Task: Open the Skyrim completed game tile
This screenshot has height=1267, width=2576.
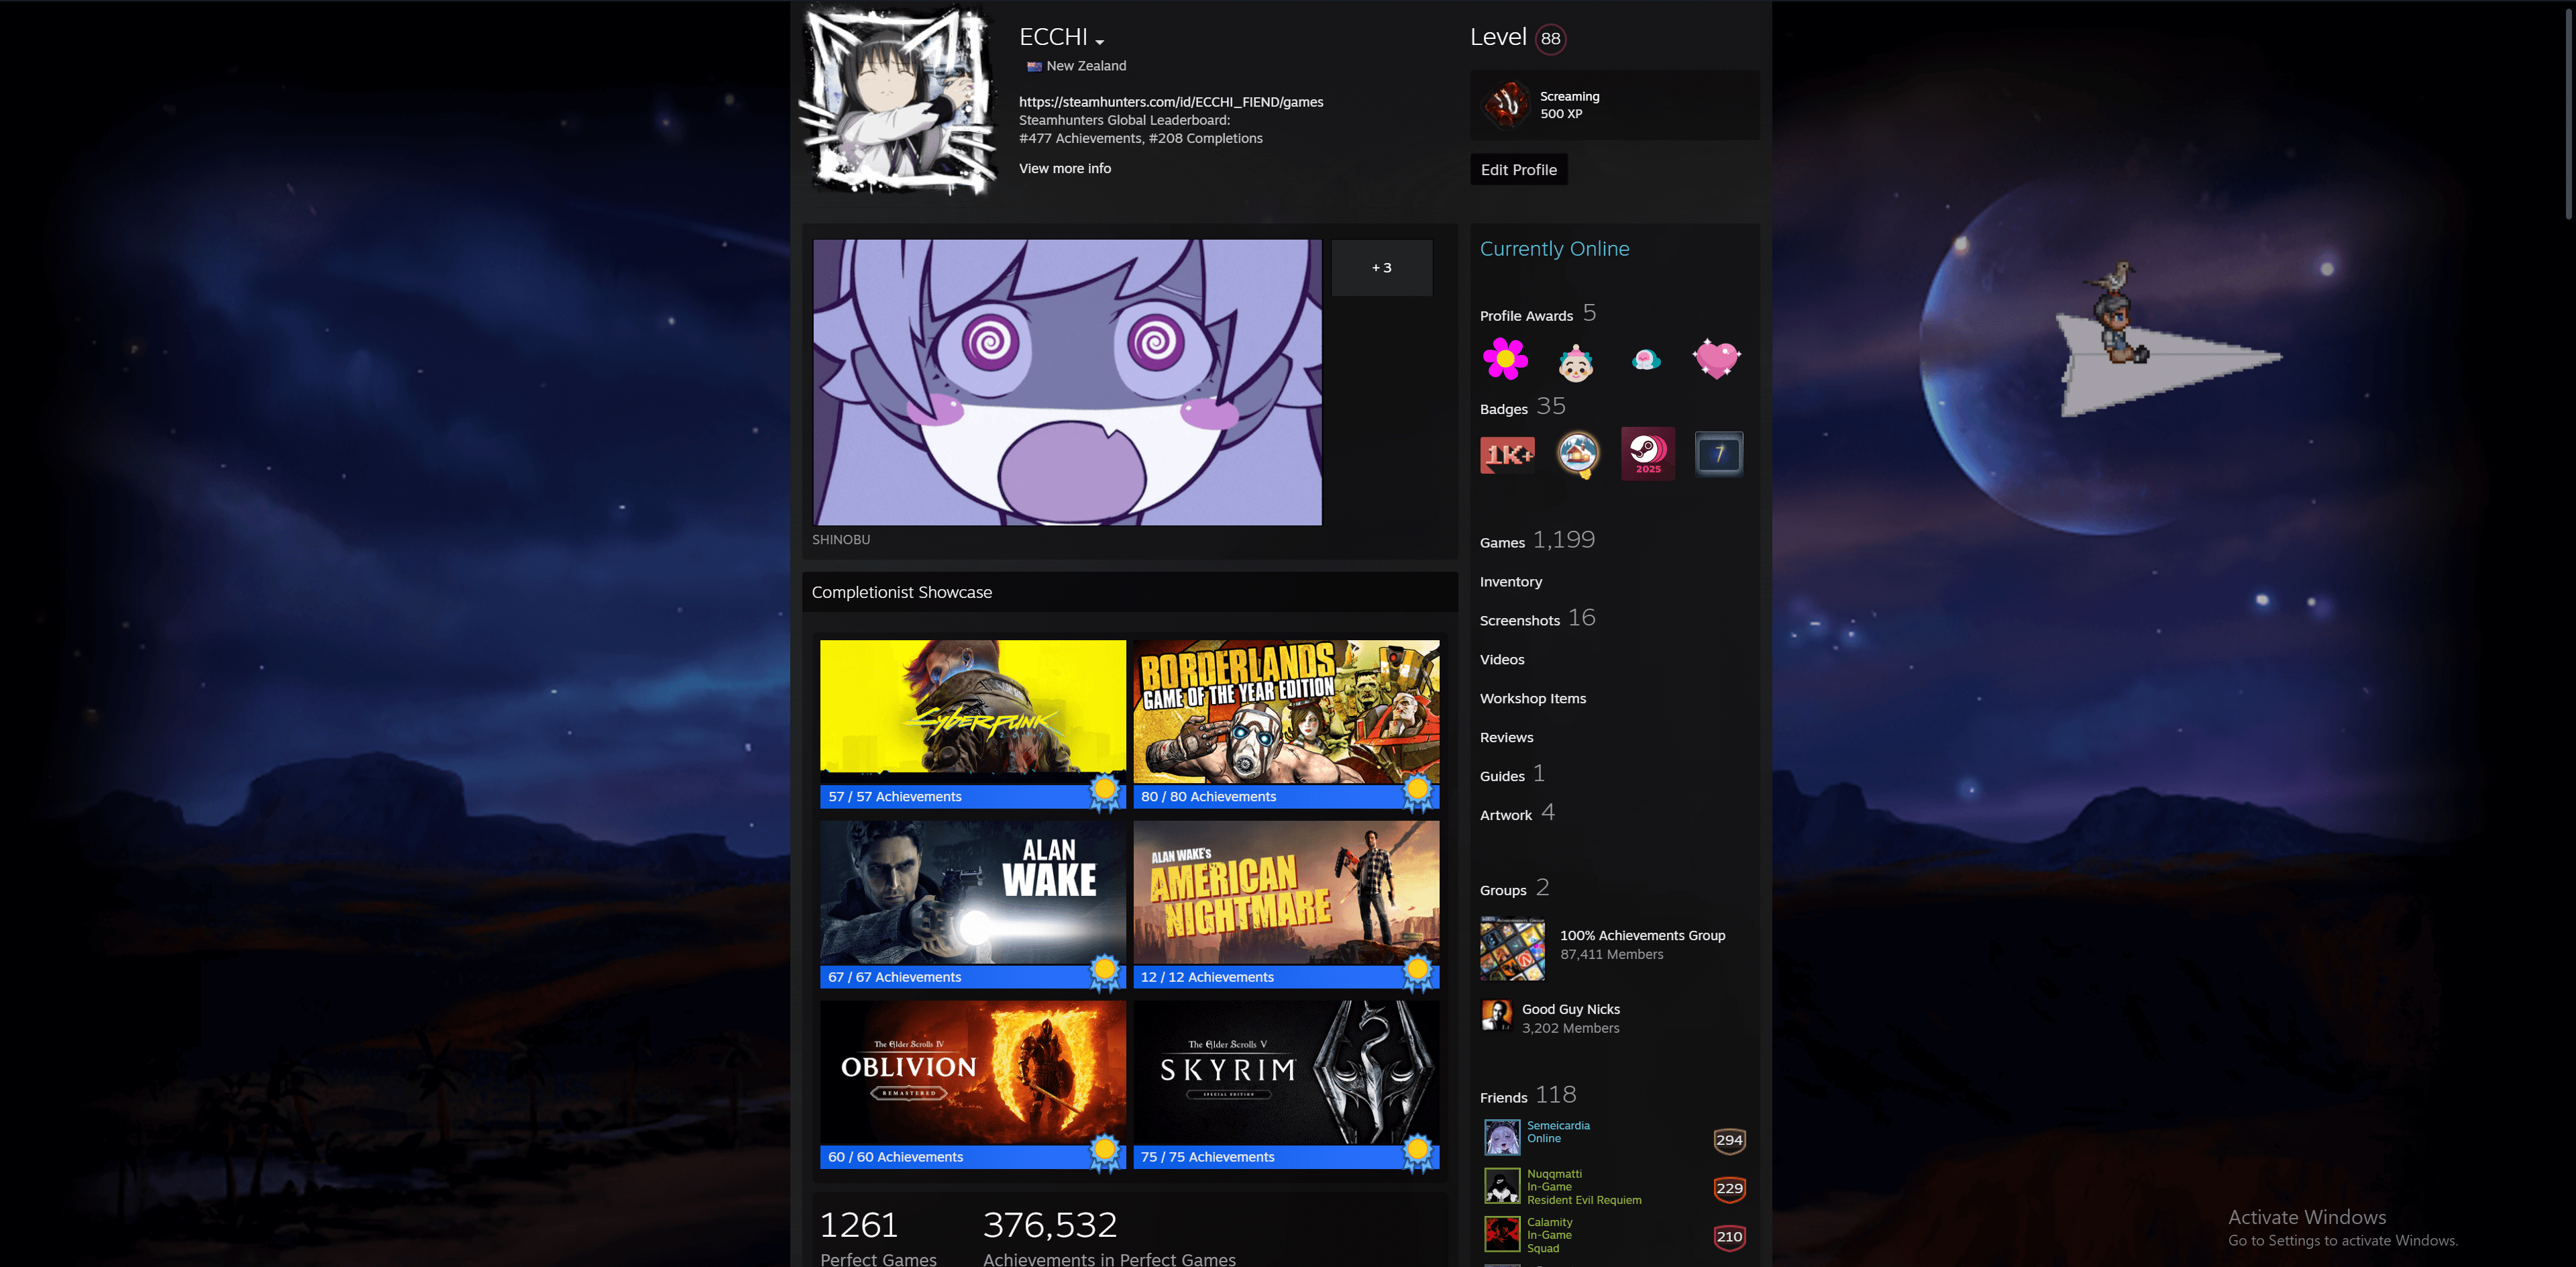Action: click(1285, 1073)
